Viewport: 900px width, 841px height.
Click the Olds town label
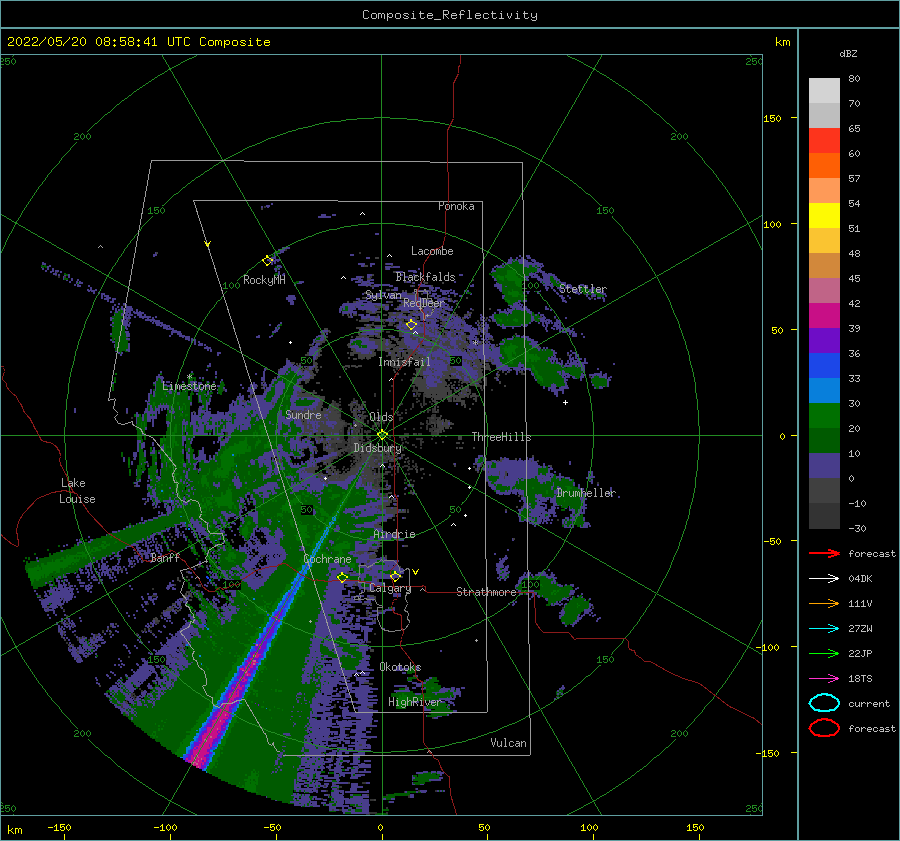point(381,417)
